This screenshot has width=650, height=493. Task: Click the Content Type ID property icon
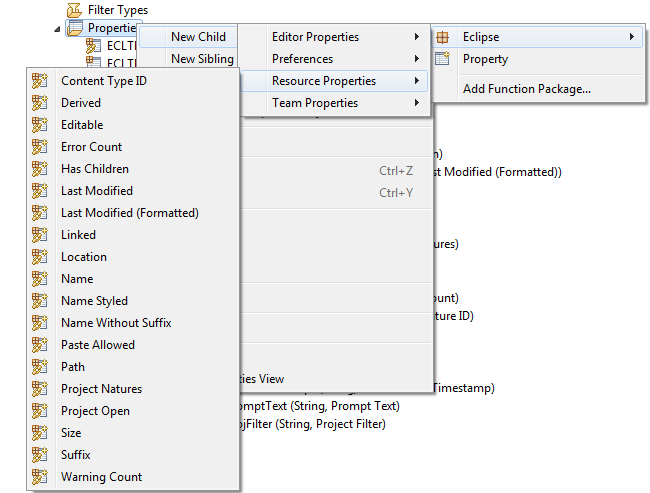pyautogui.click(x=40, y=81)
